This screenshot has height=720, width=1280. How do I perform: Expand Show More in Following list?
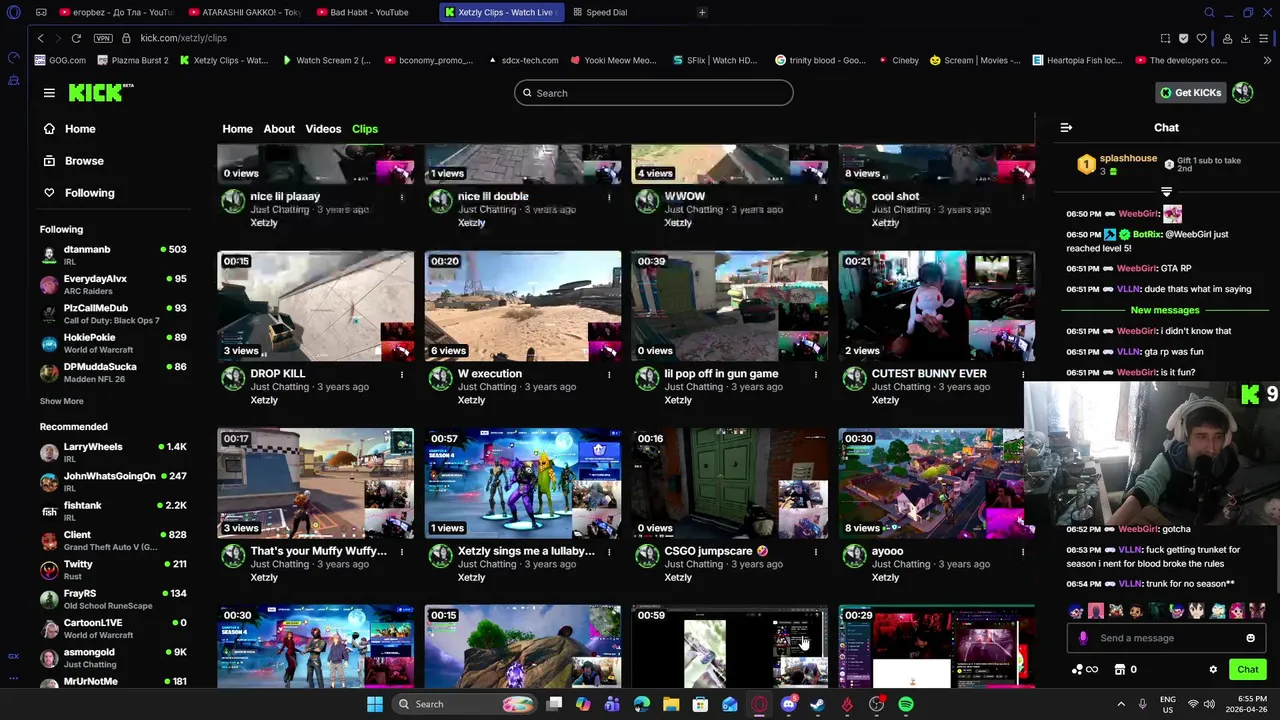click(61, 401)
